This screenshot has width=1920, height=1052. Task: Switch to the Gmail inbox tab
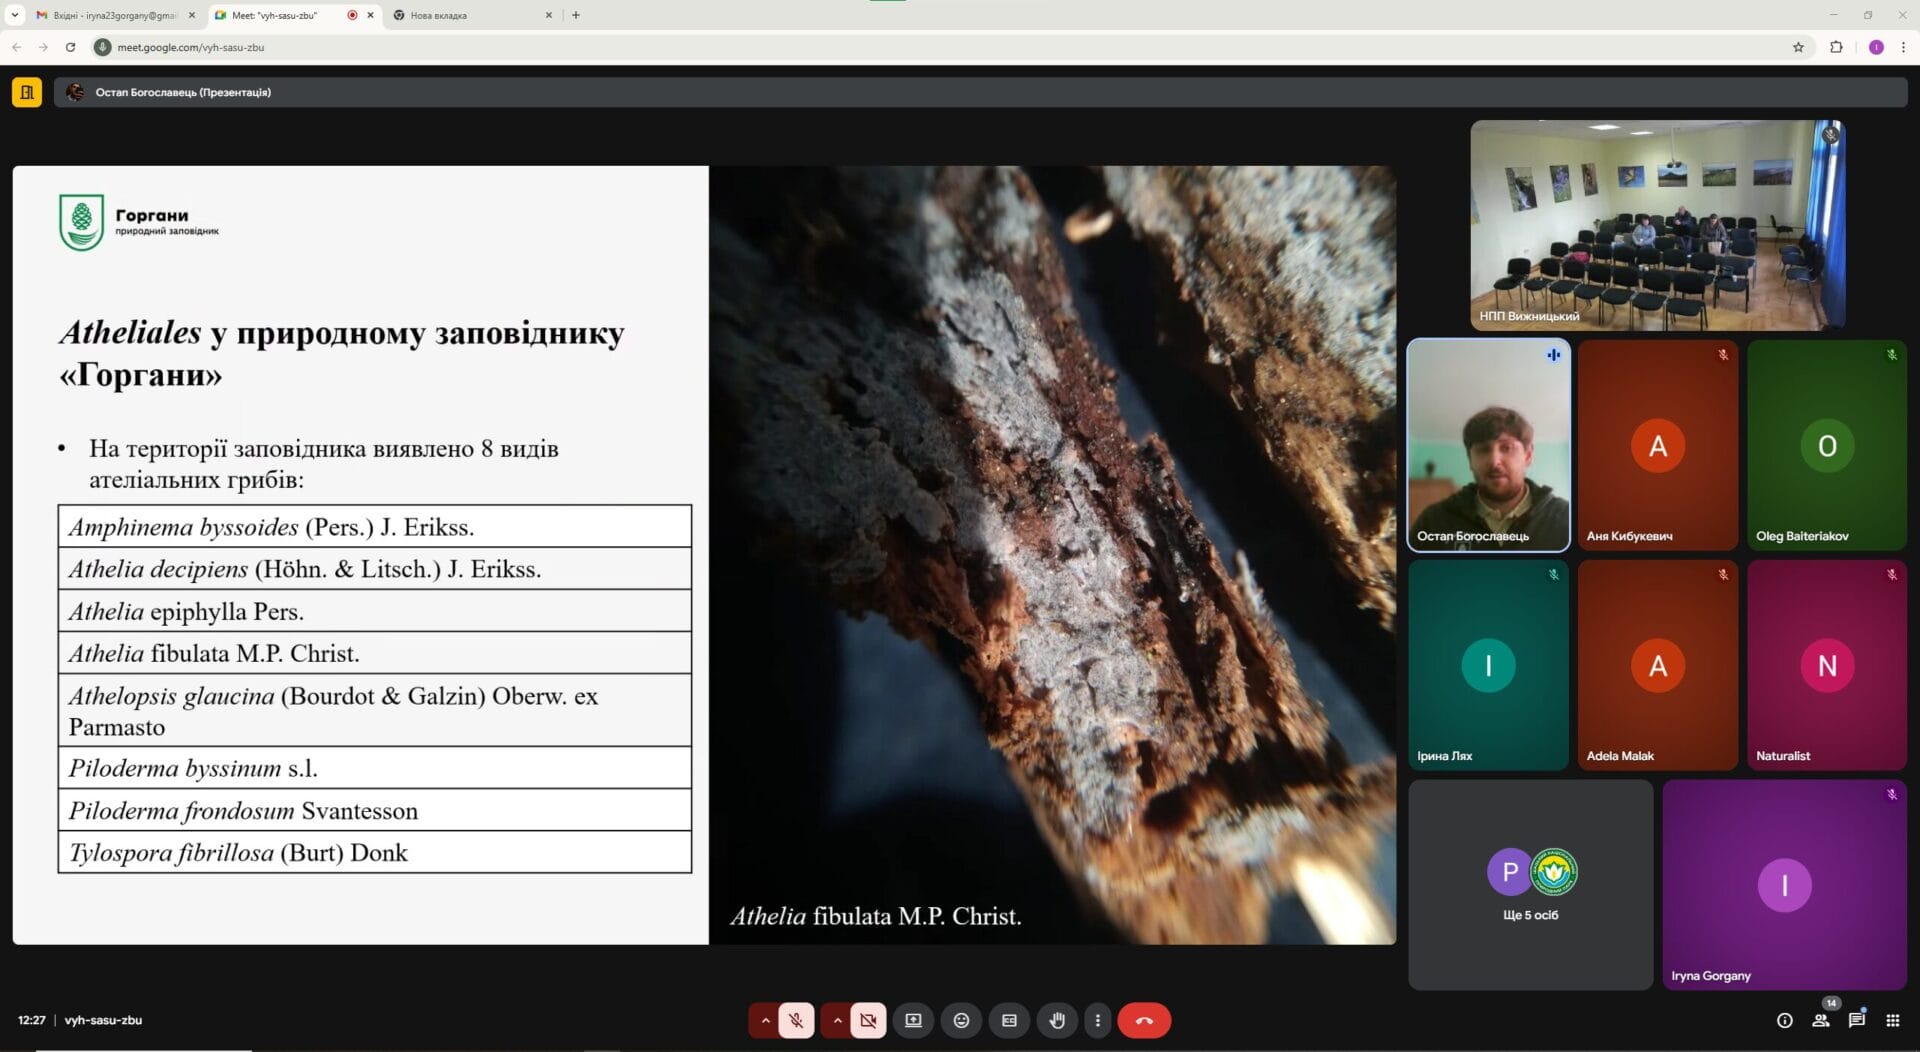point(110,15)
